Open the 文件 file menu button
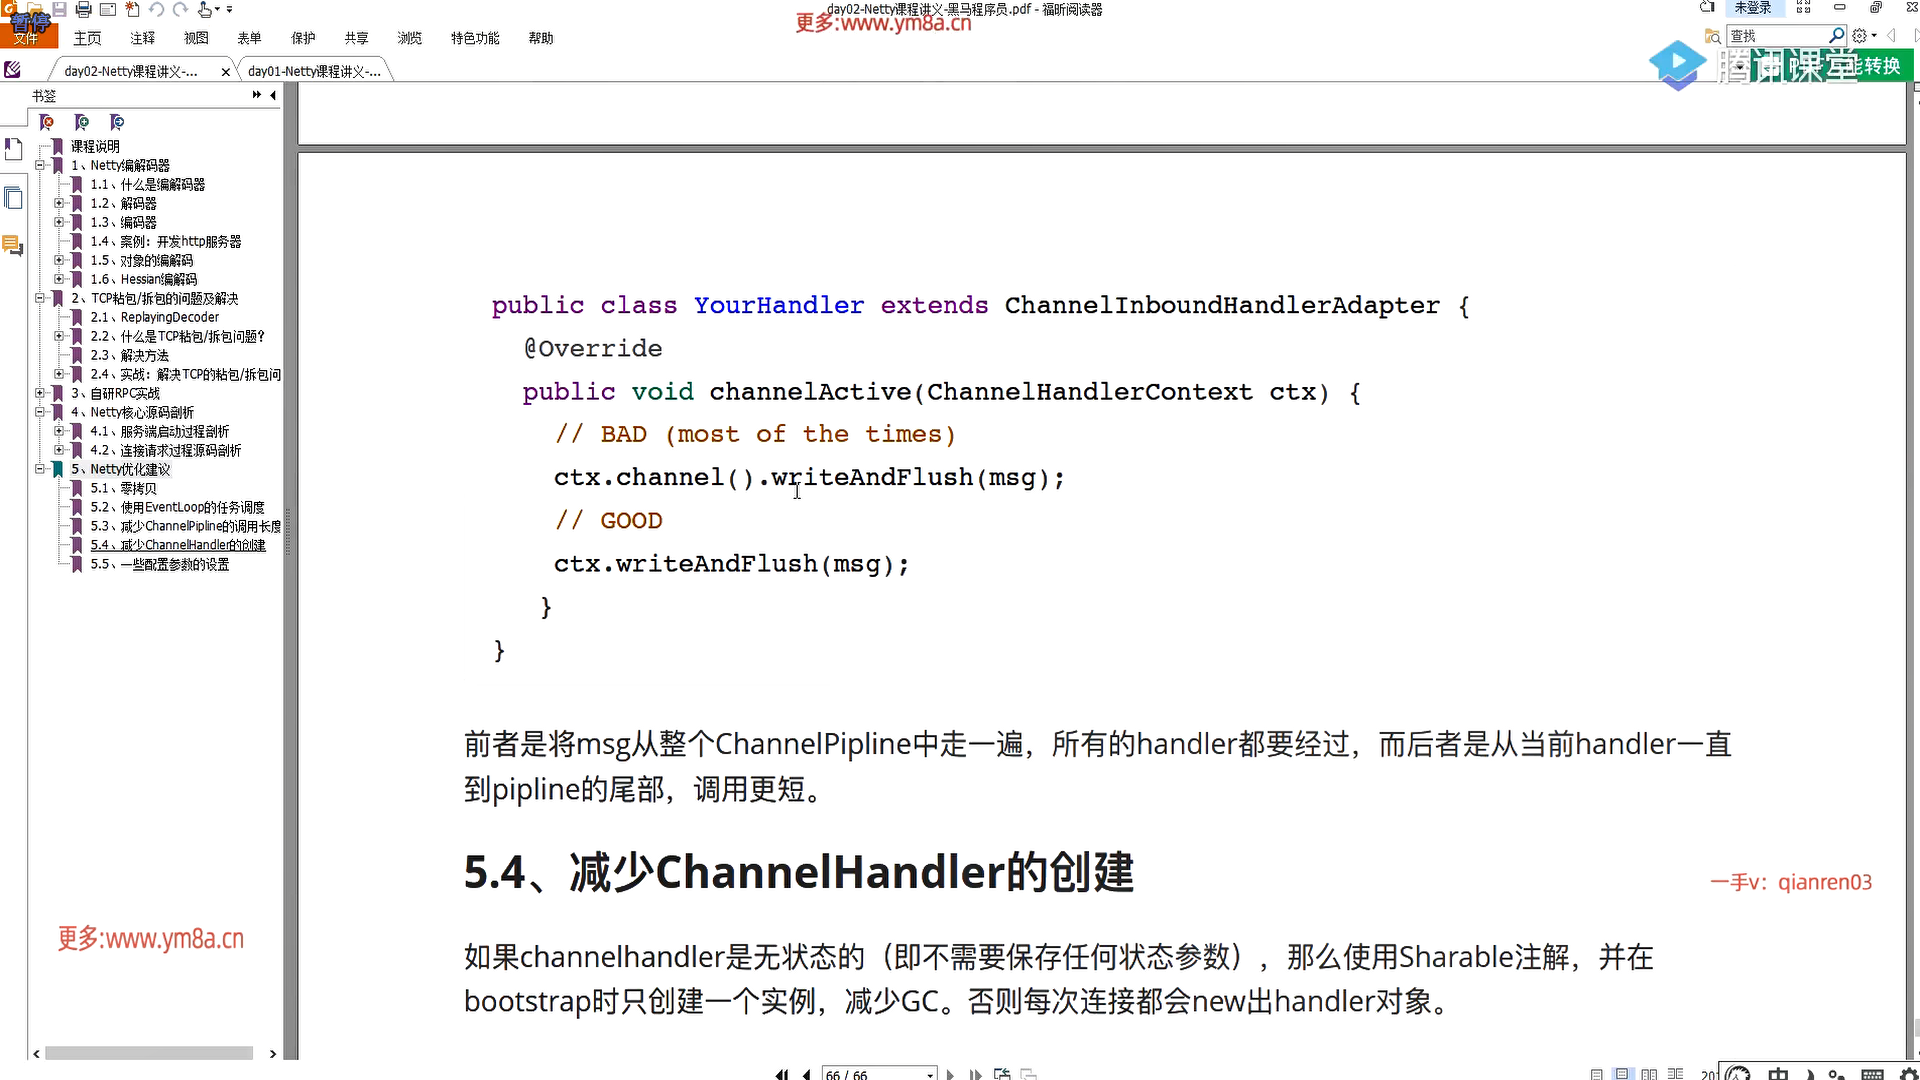Image resolution: width=1920 pixels, height=1080 pixels. (x=27, y=38)
